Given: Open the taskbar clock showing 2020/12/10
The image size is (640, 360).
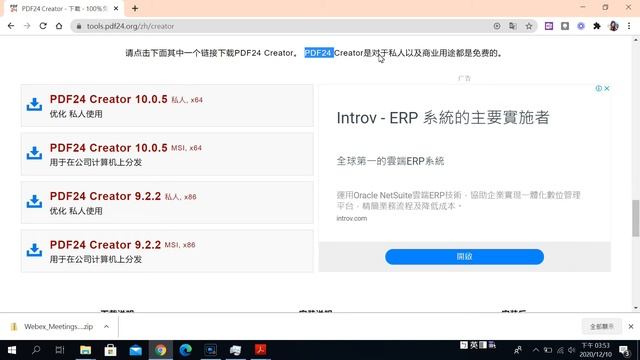Looking at the screenshot, I should click(x=596, y=350).
